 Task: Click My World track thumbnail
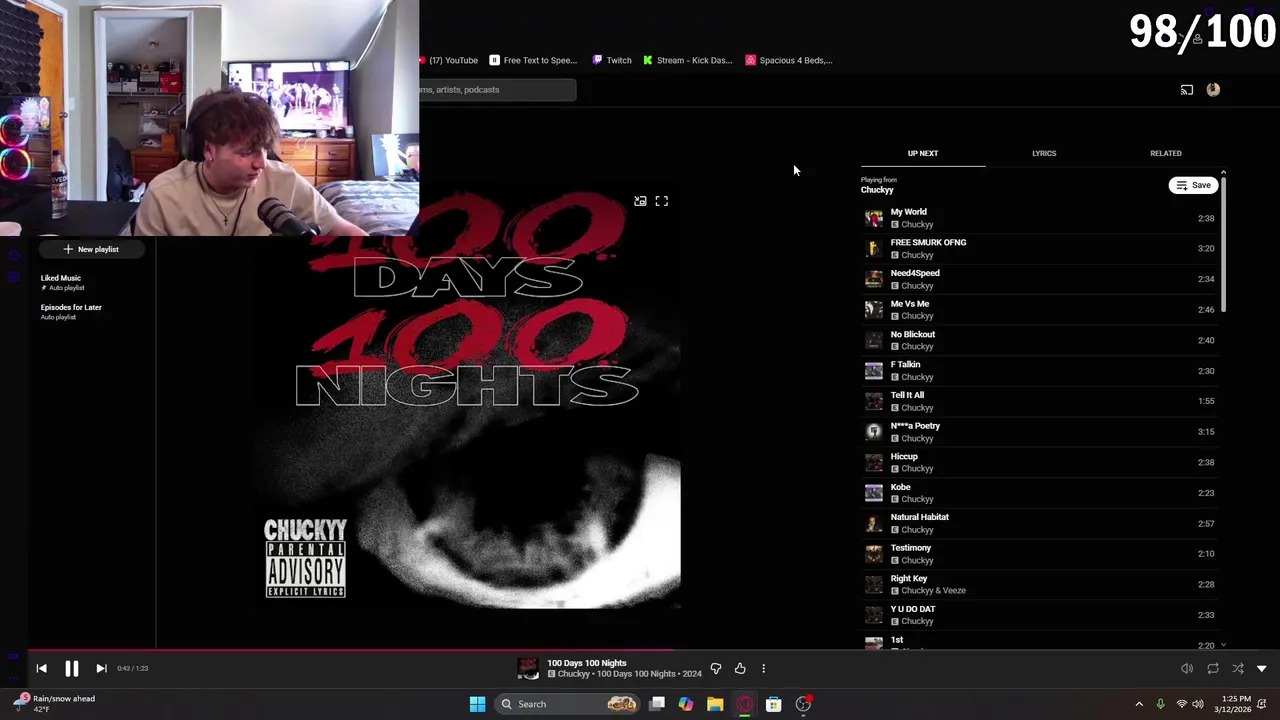[874, 218]
